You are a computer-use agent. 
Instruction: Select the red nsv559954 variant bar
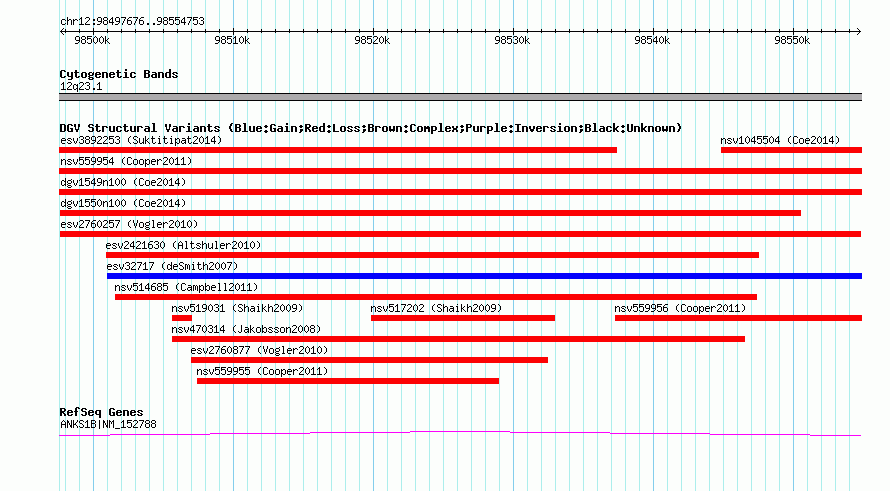click(460, 171)
